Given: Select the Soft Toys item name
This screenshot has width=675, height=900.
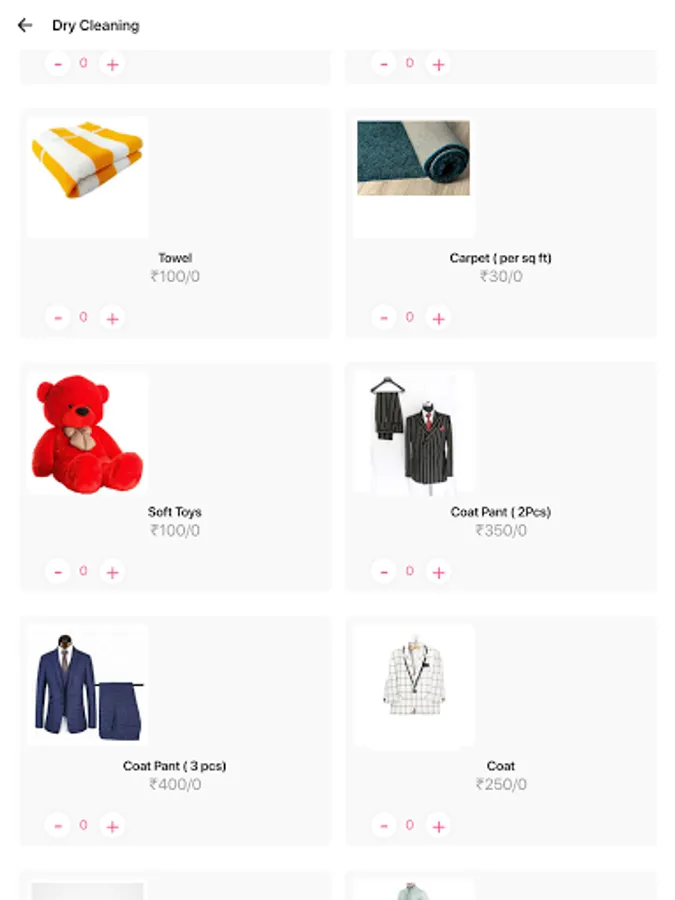Looking at the screenshot, I should click(x=174, y=511).
